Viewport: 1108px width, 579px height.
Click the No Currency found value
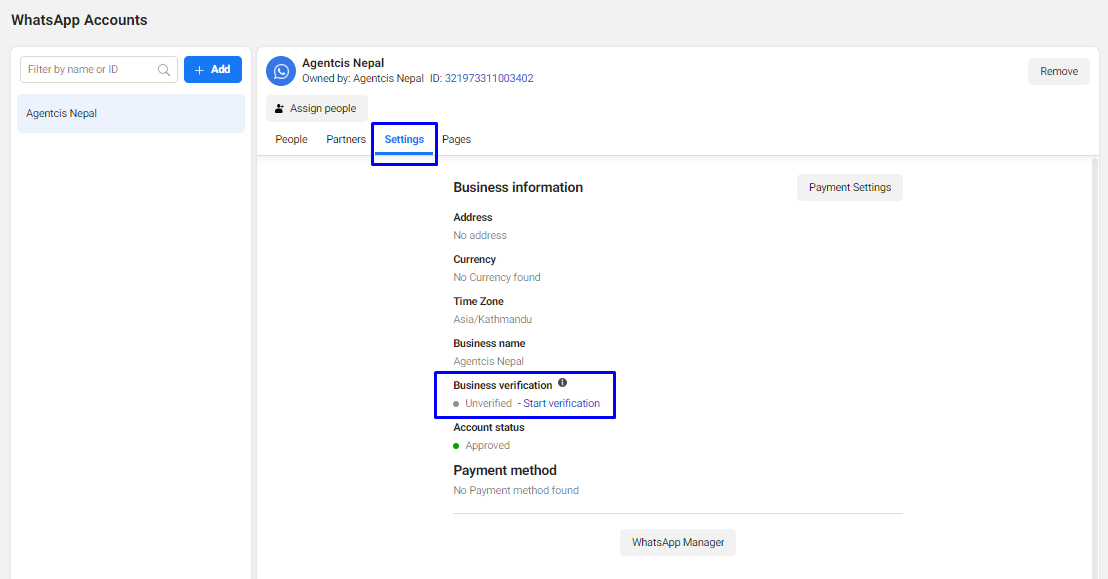point(497,277)
